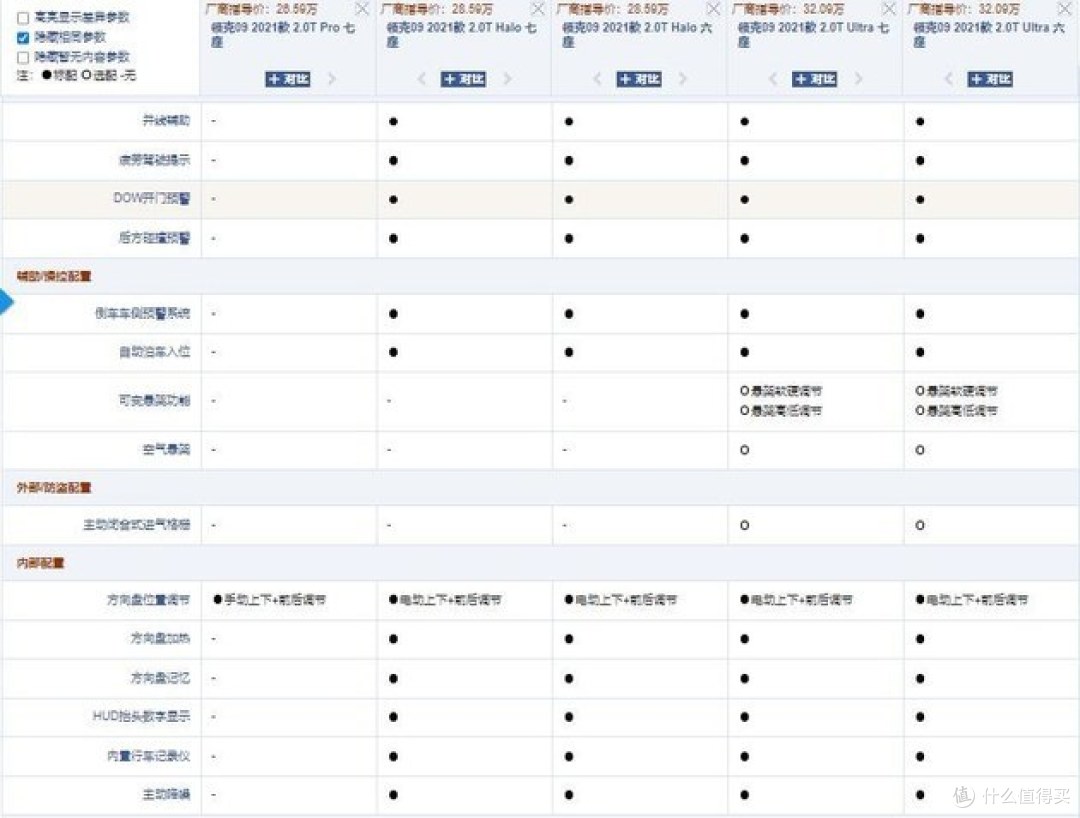Select the 疲劳驾驶提示 row label

(x=154, y=160)
